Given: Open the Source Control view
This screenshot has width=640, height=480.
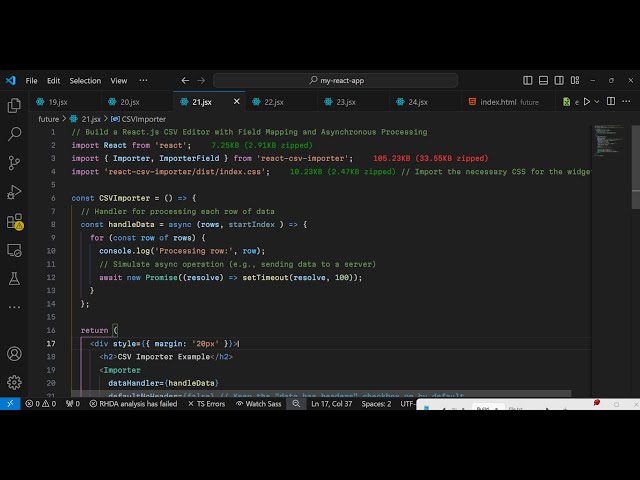Looking at the screenshot, I should [14, 162].
